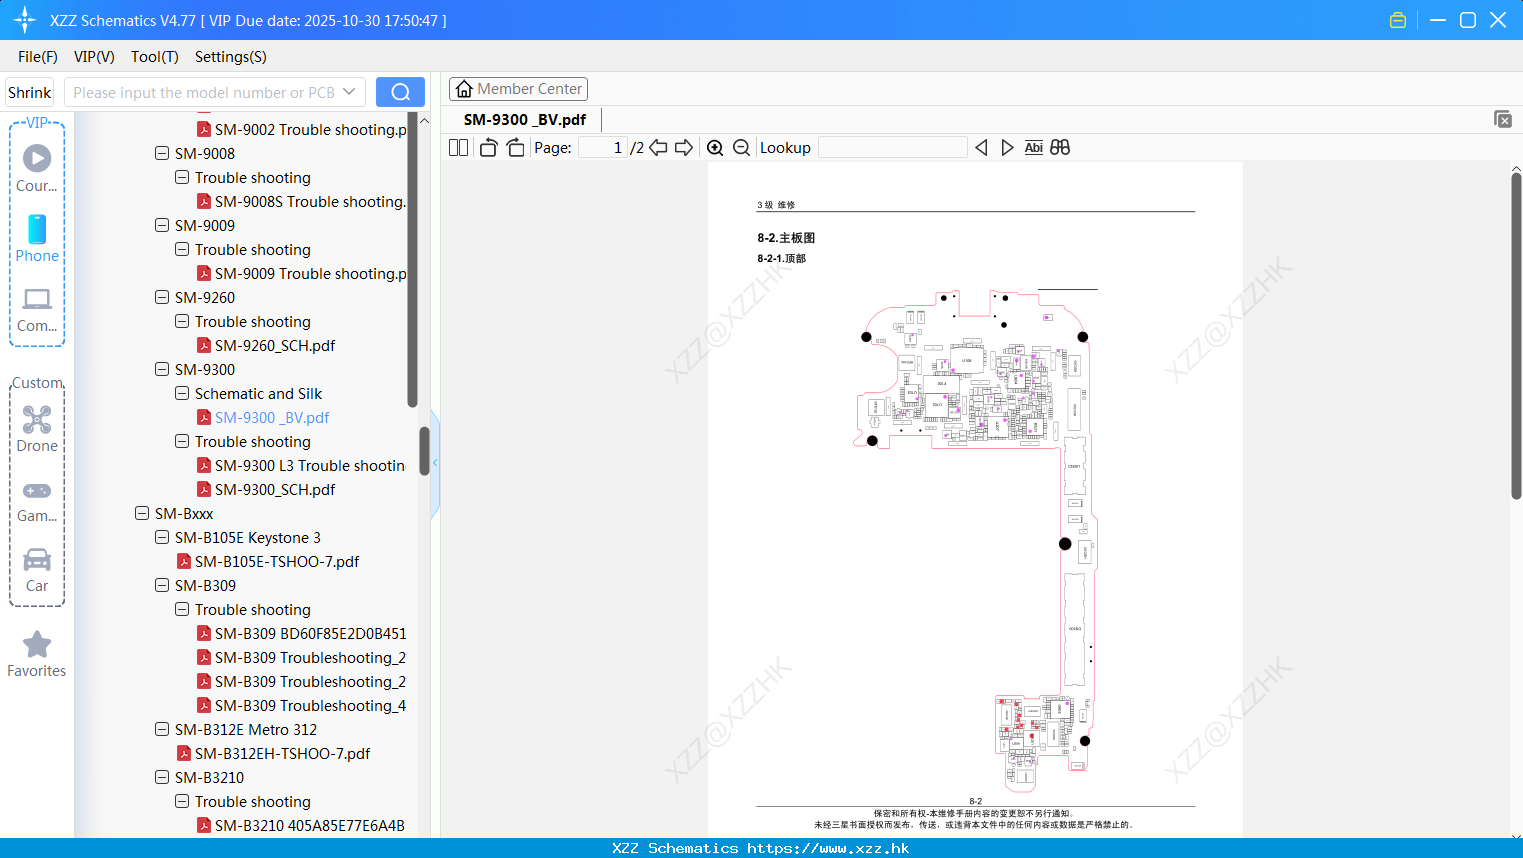Open the VIP(V) menu
The height and width of the screenshot is (858, 1523).
[94, 56]
